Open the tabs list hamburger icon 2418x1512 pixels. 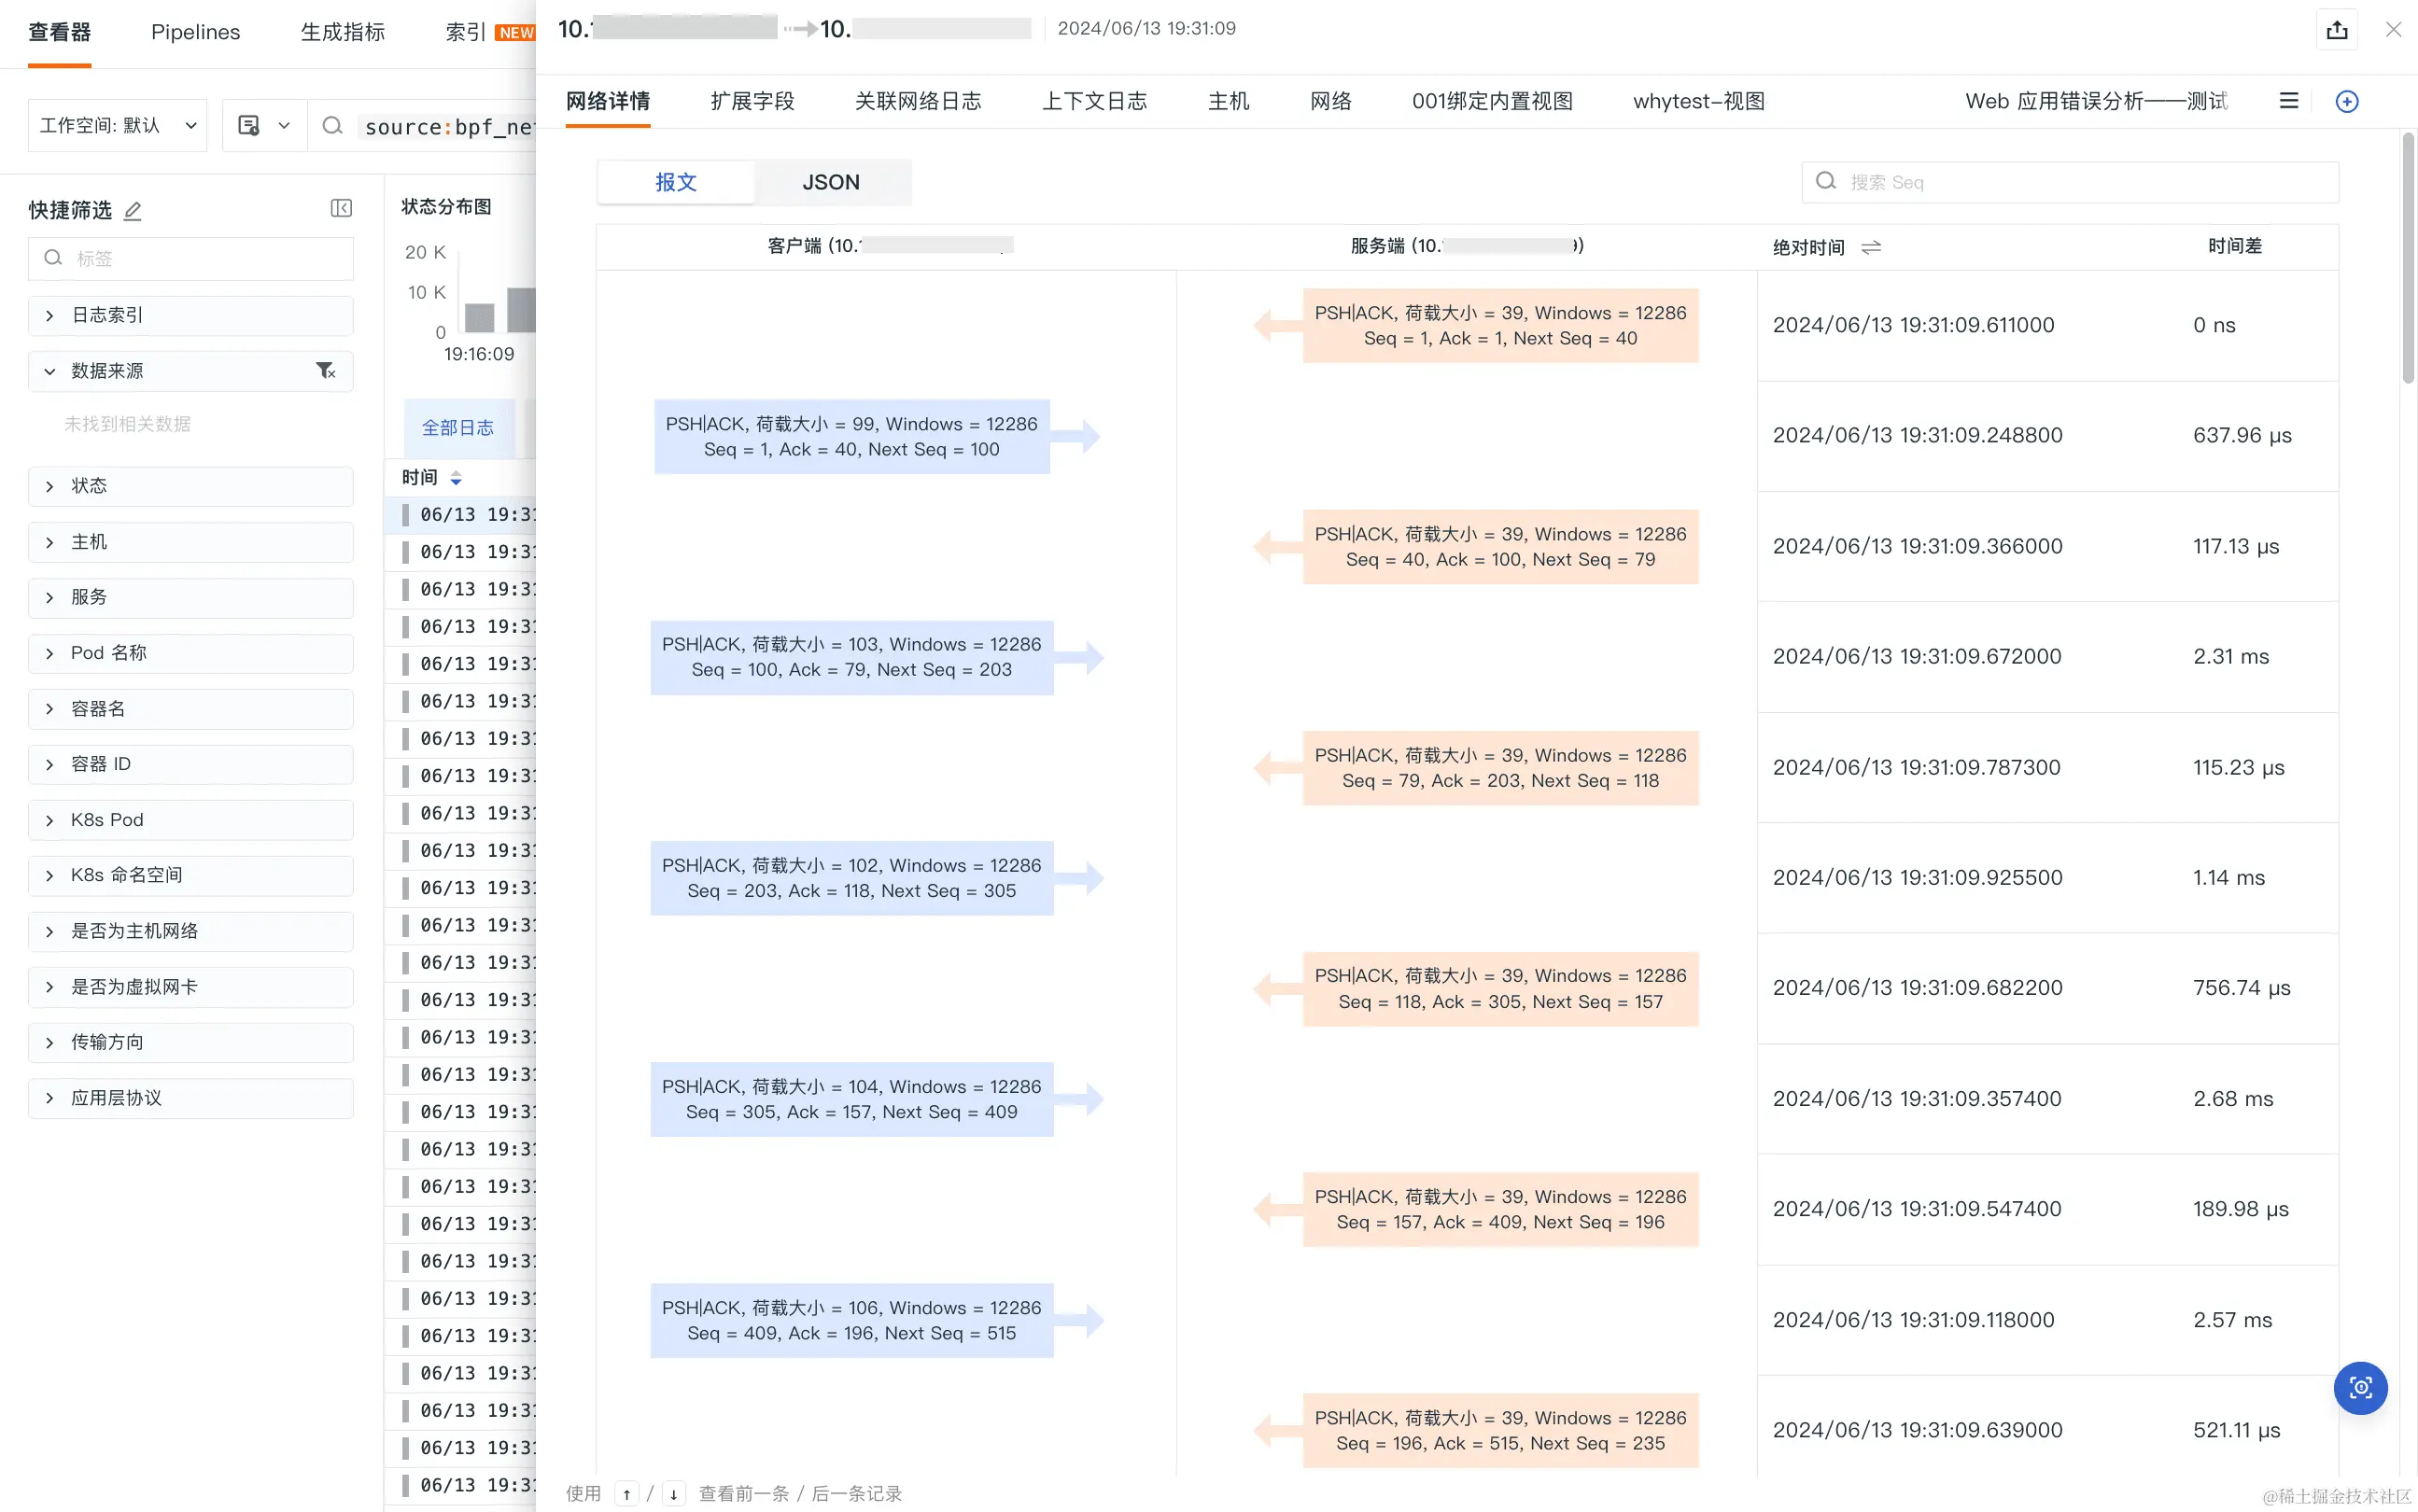tap(2288, 101)
